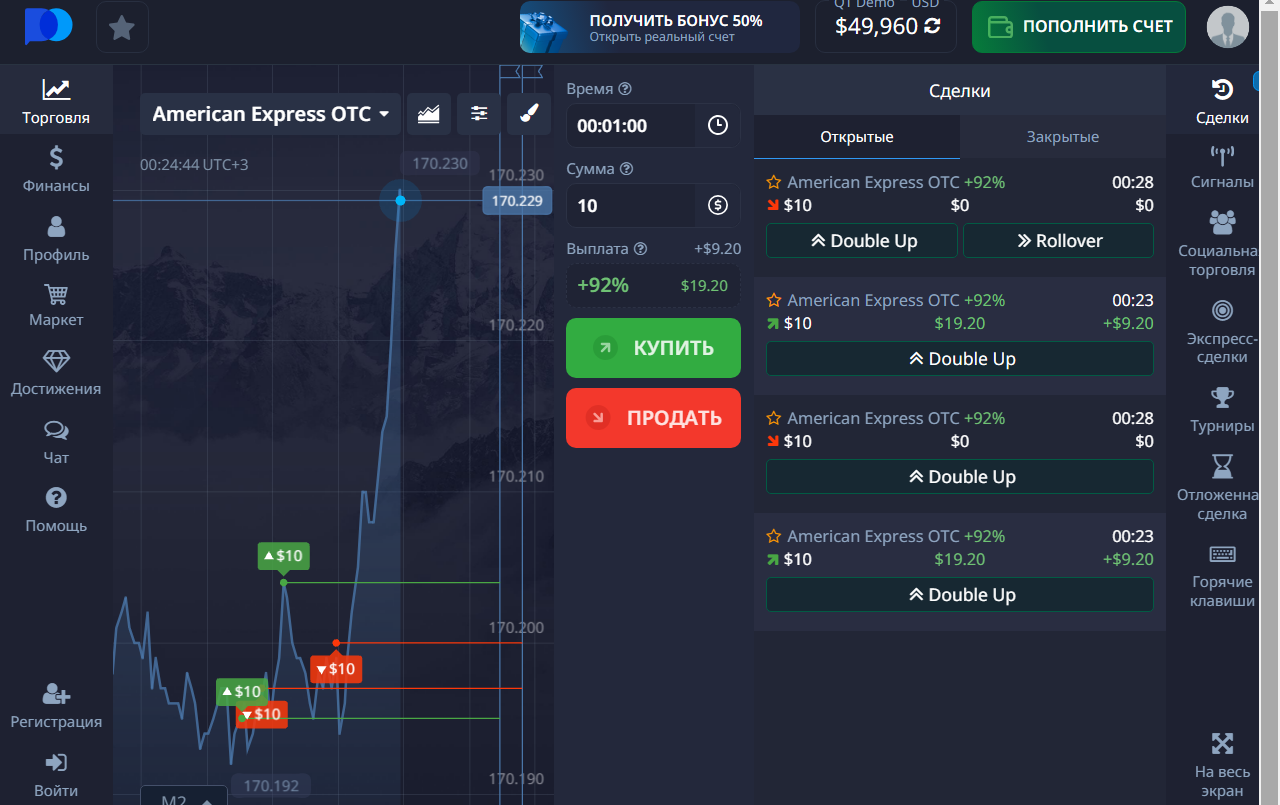Click Double Up on fourth trade

(x=960, y=595)
